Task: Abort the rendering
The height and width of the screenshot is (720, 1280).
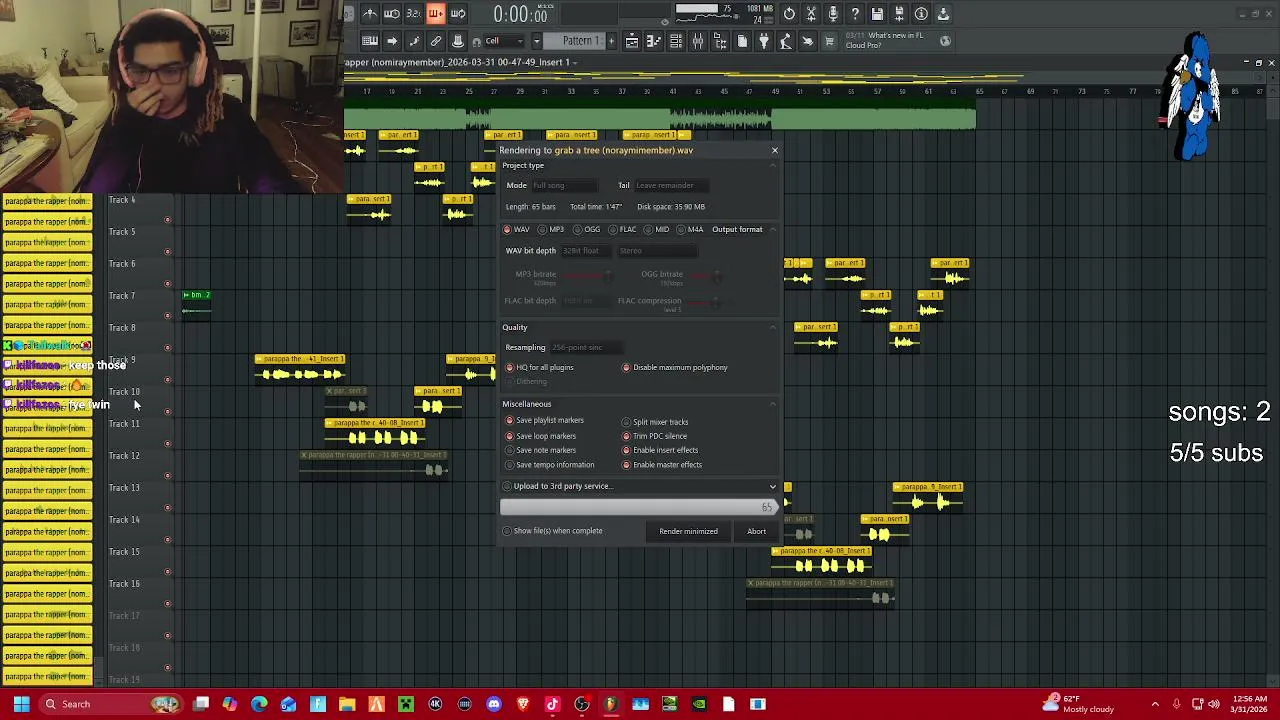Action: [756, 531]
